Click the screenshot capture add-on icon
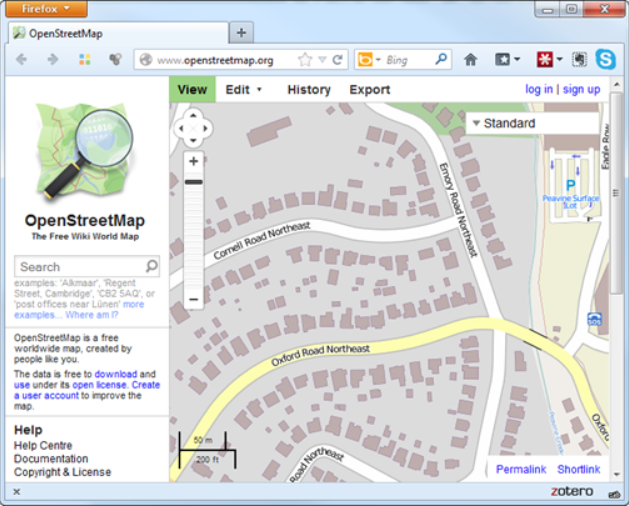Viewport: 629px width, 506px height. tap(579, 60)
